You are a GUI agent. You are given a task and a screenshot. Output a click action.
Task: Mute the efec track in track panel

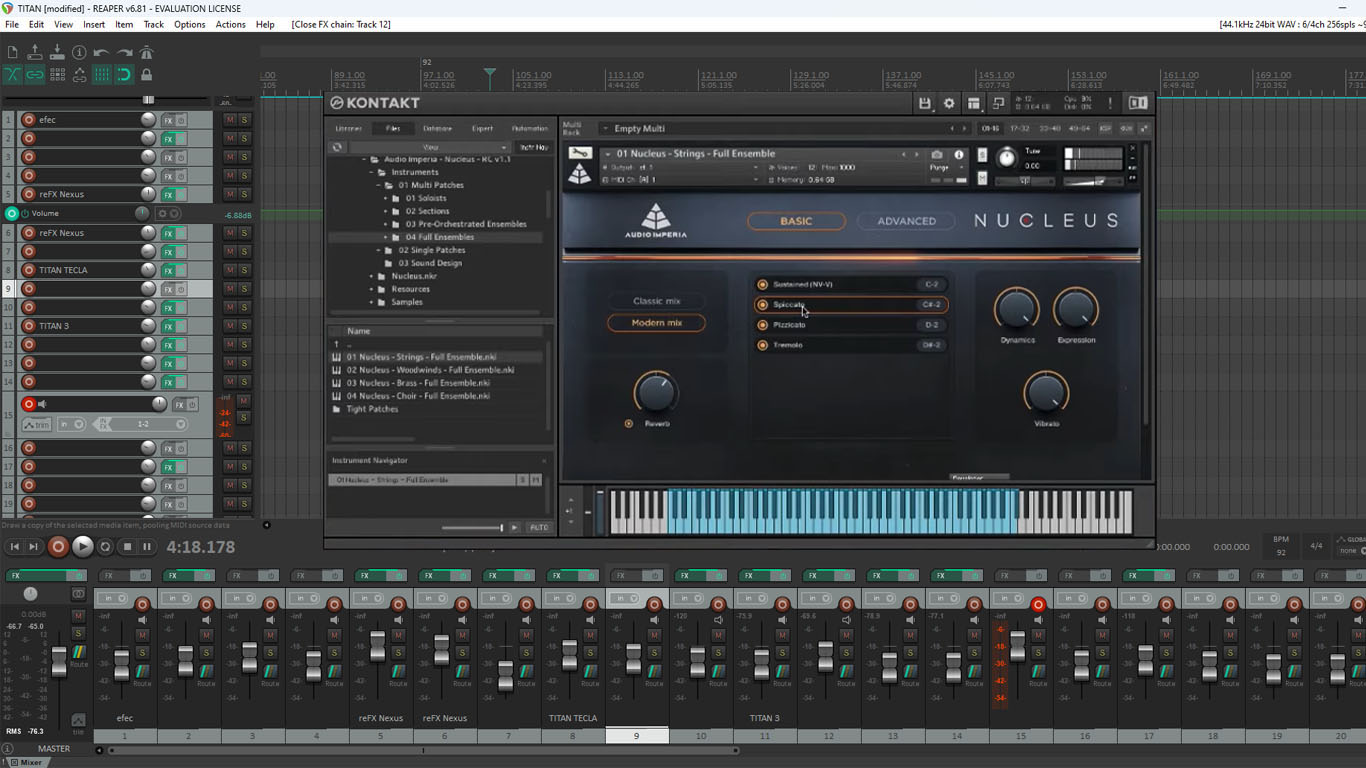coord(230,120)
